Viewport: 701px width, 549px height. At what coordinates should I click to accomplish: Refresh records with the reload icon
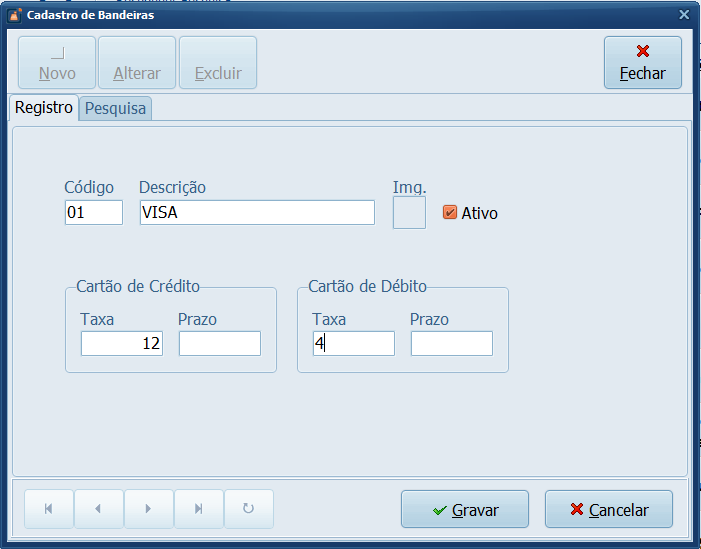(x=248, y=509)
